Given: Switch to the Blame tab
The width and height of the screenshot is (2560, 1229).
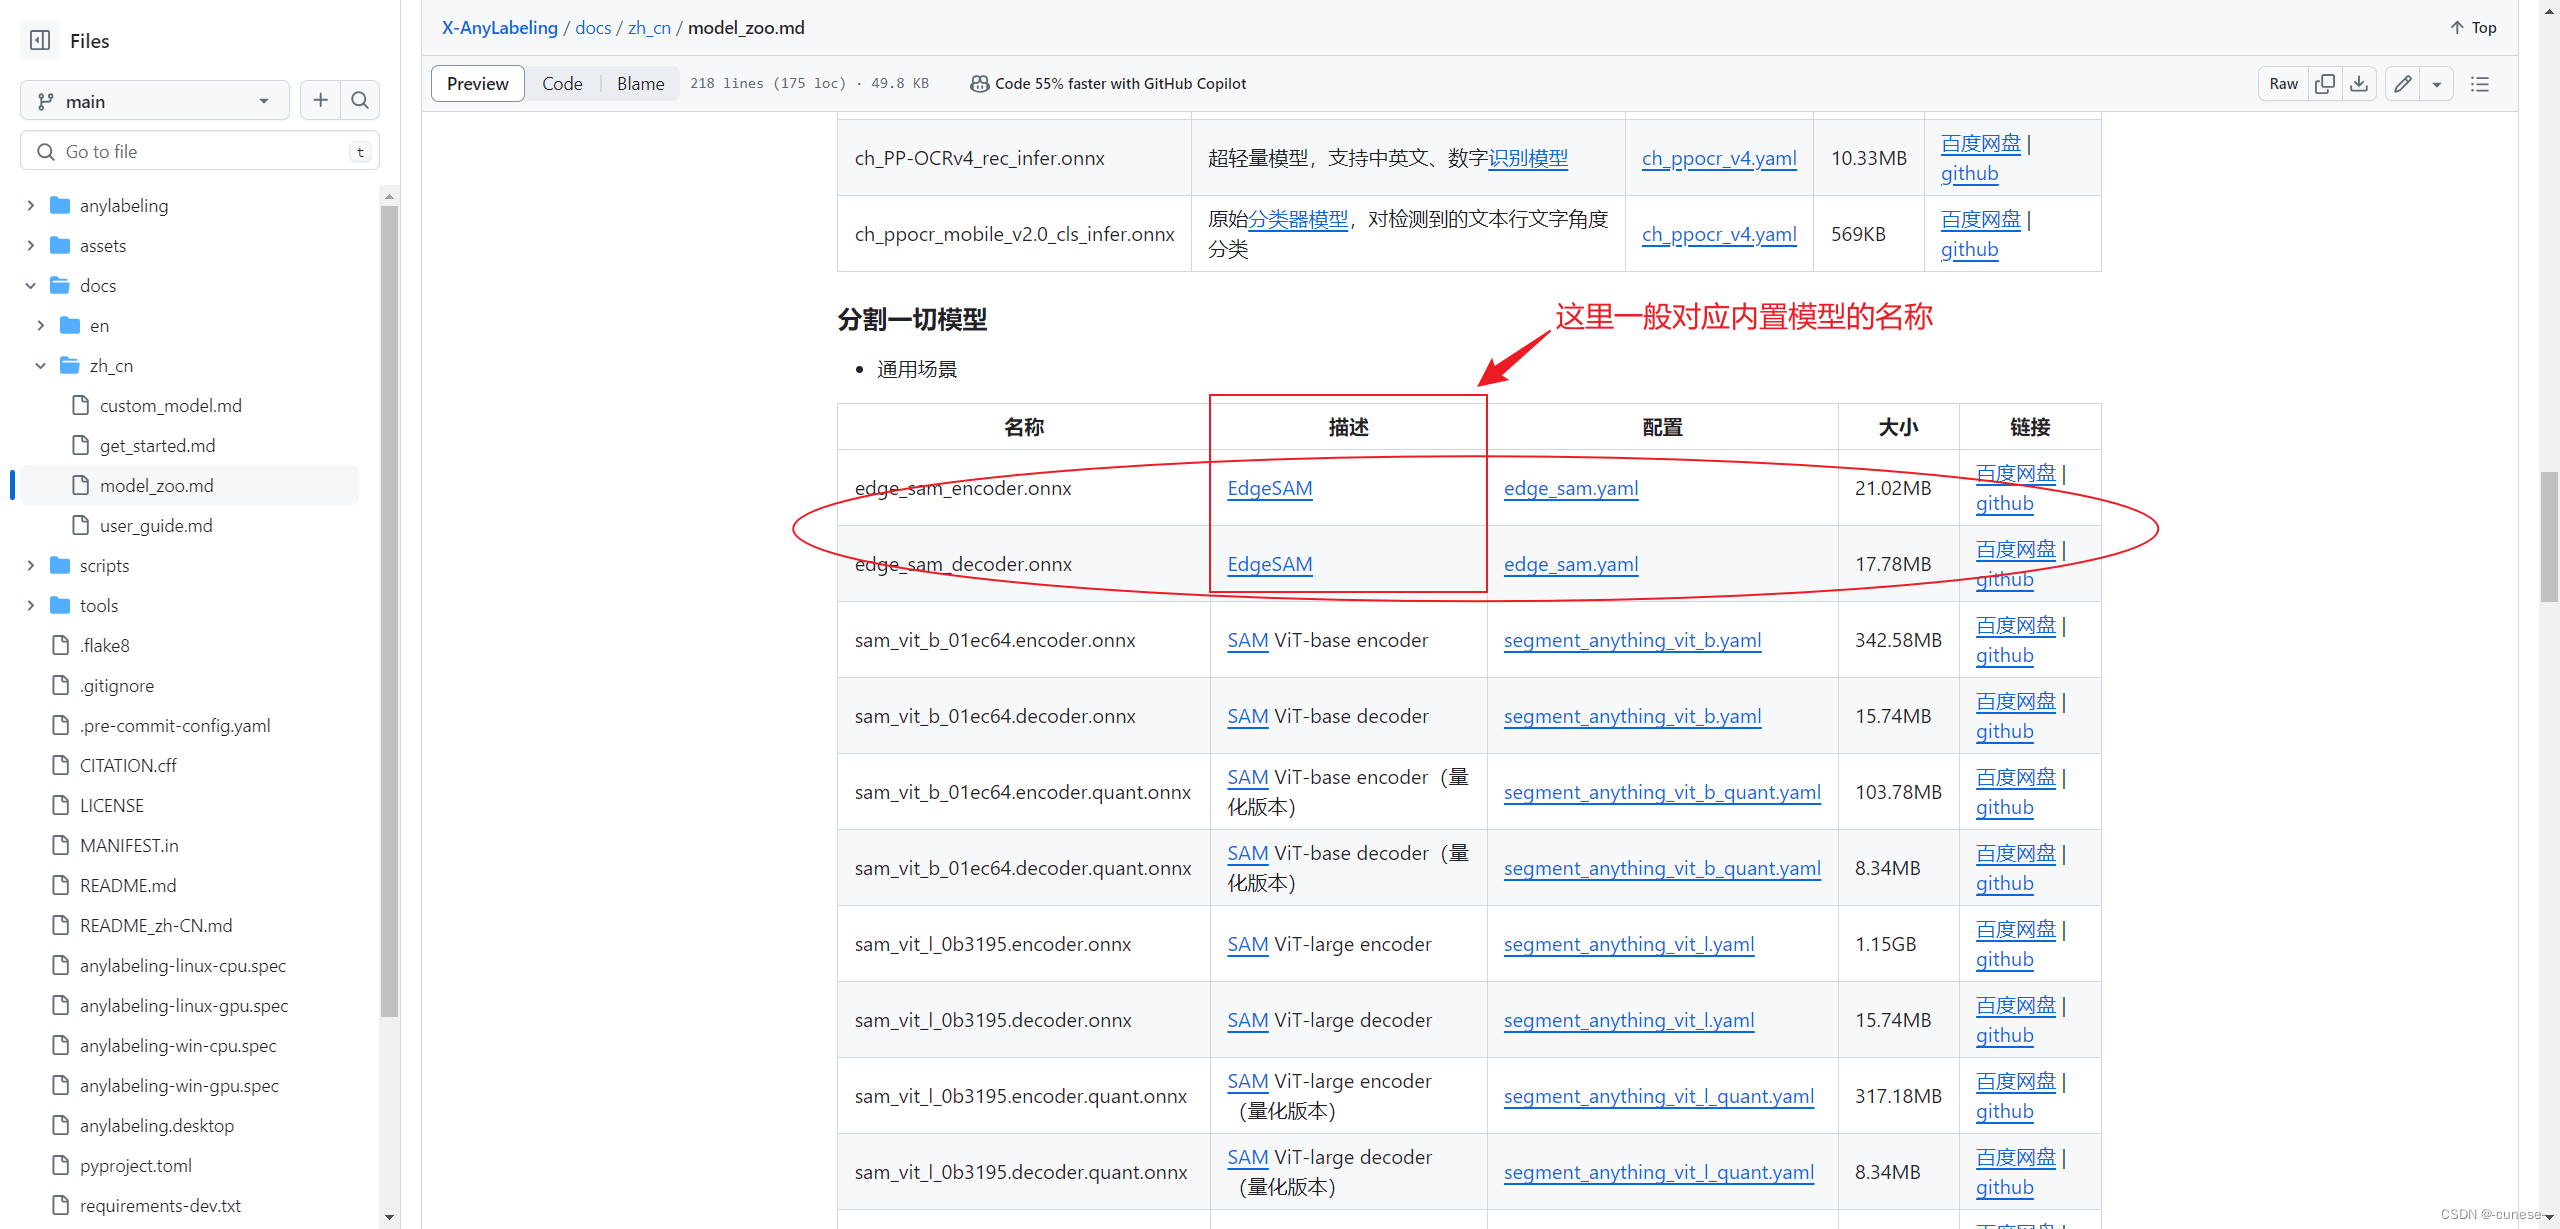Looking at the screenshot, I should click(x=640, y=83).
